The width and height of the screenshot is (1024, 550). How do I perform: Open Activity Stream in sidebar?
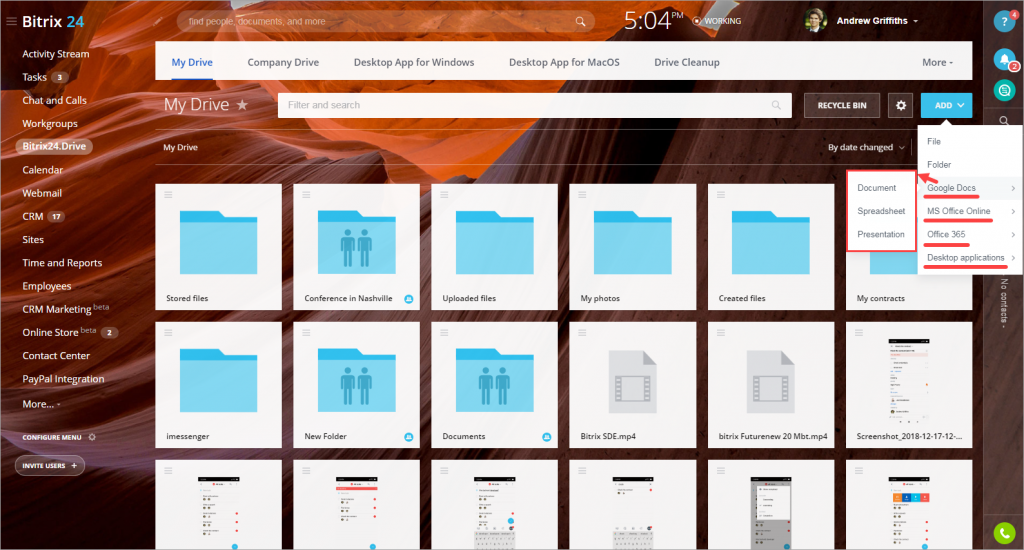56,54
